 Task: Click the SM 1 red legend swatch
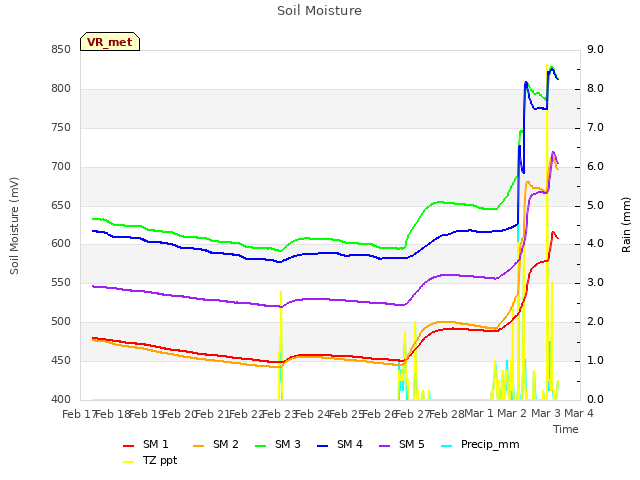click(129, 446)
